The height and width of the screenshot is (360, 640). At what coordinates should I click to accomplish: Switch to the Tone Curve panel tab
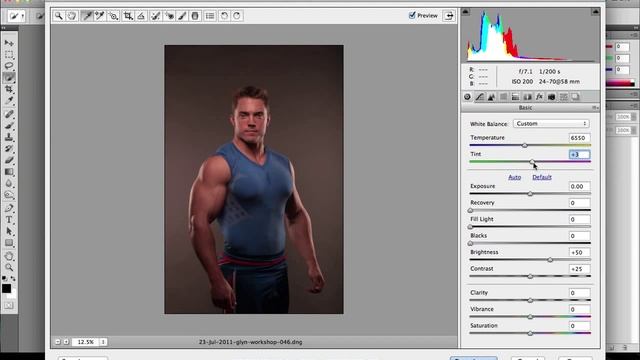(x=480, y=97)
